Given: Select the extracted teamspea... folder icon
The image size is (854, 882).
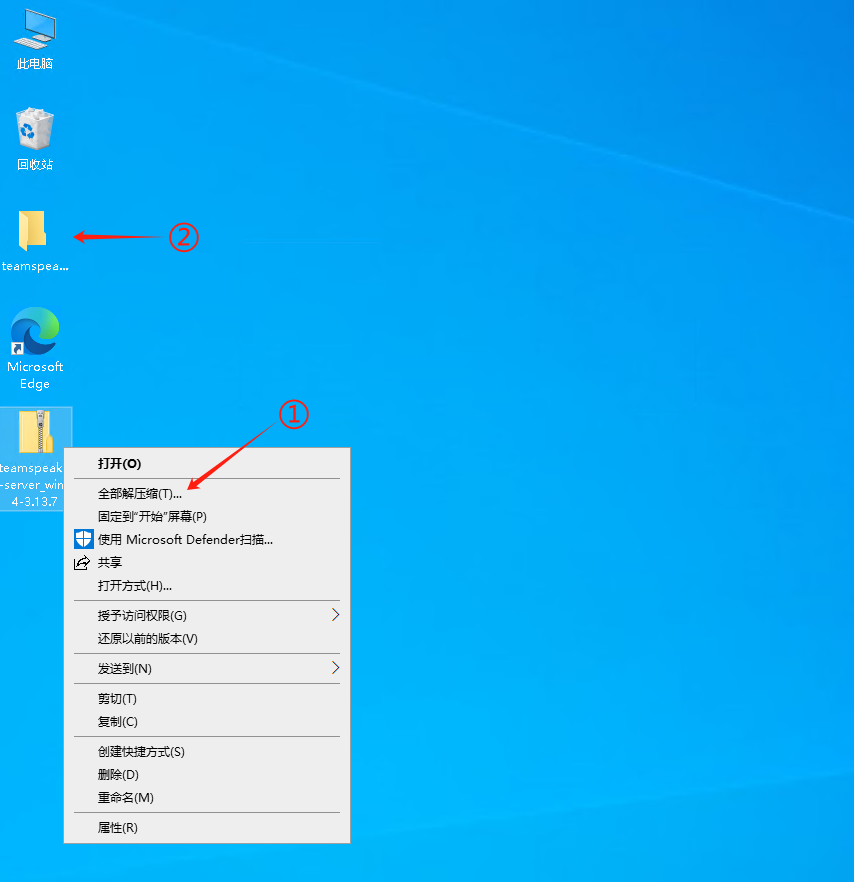Looking at the screenshot, I should click(x=33, y=231).
